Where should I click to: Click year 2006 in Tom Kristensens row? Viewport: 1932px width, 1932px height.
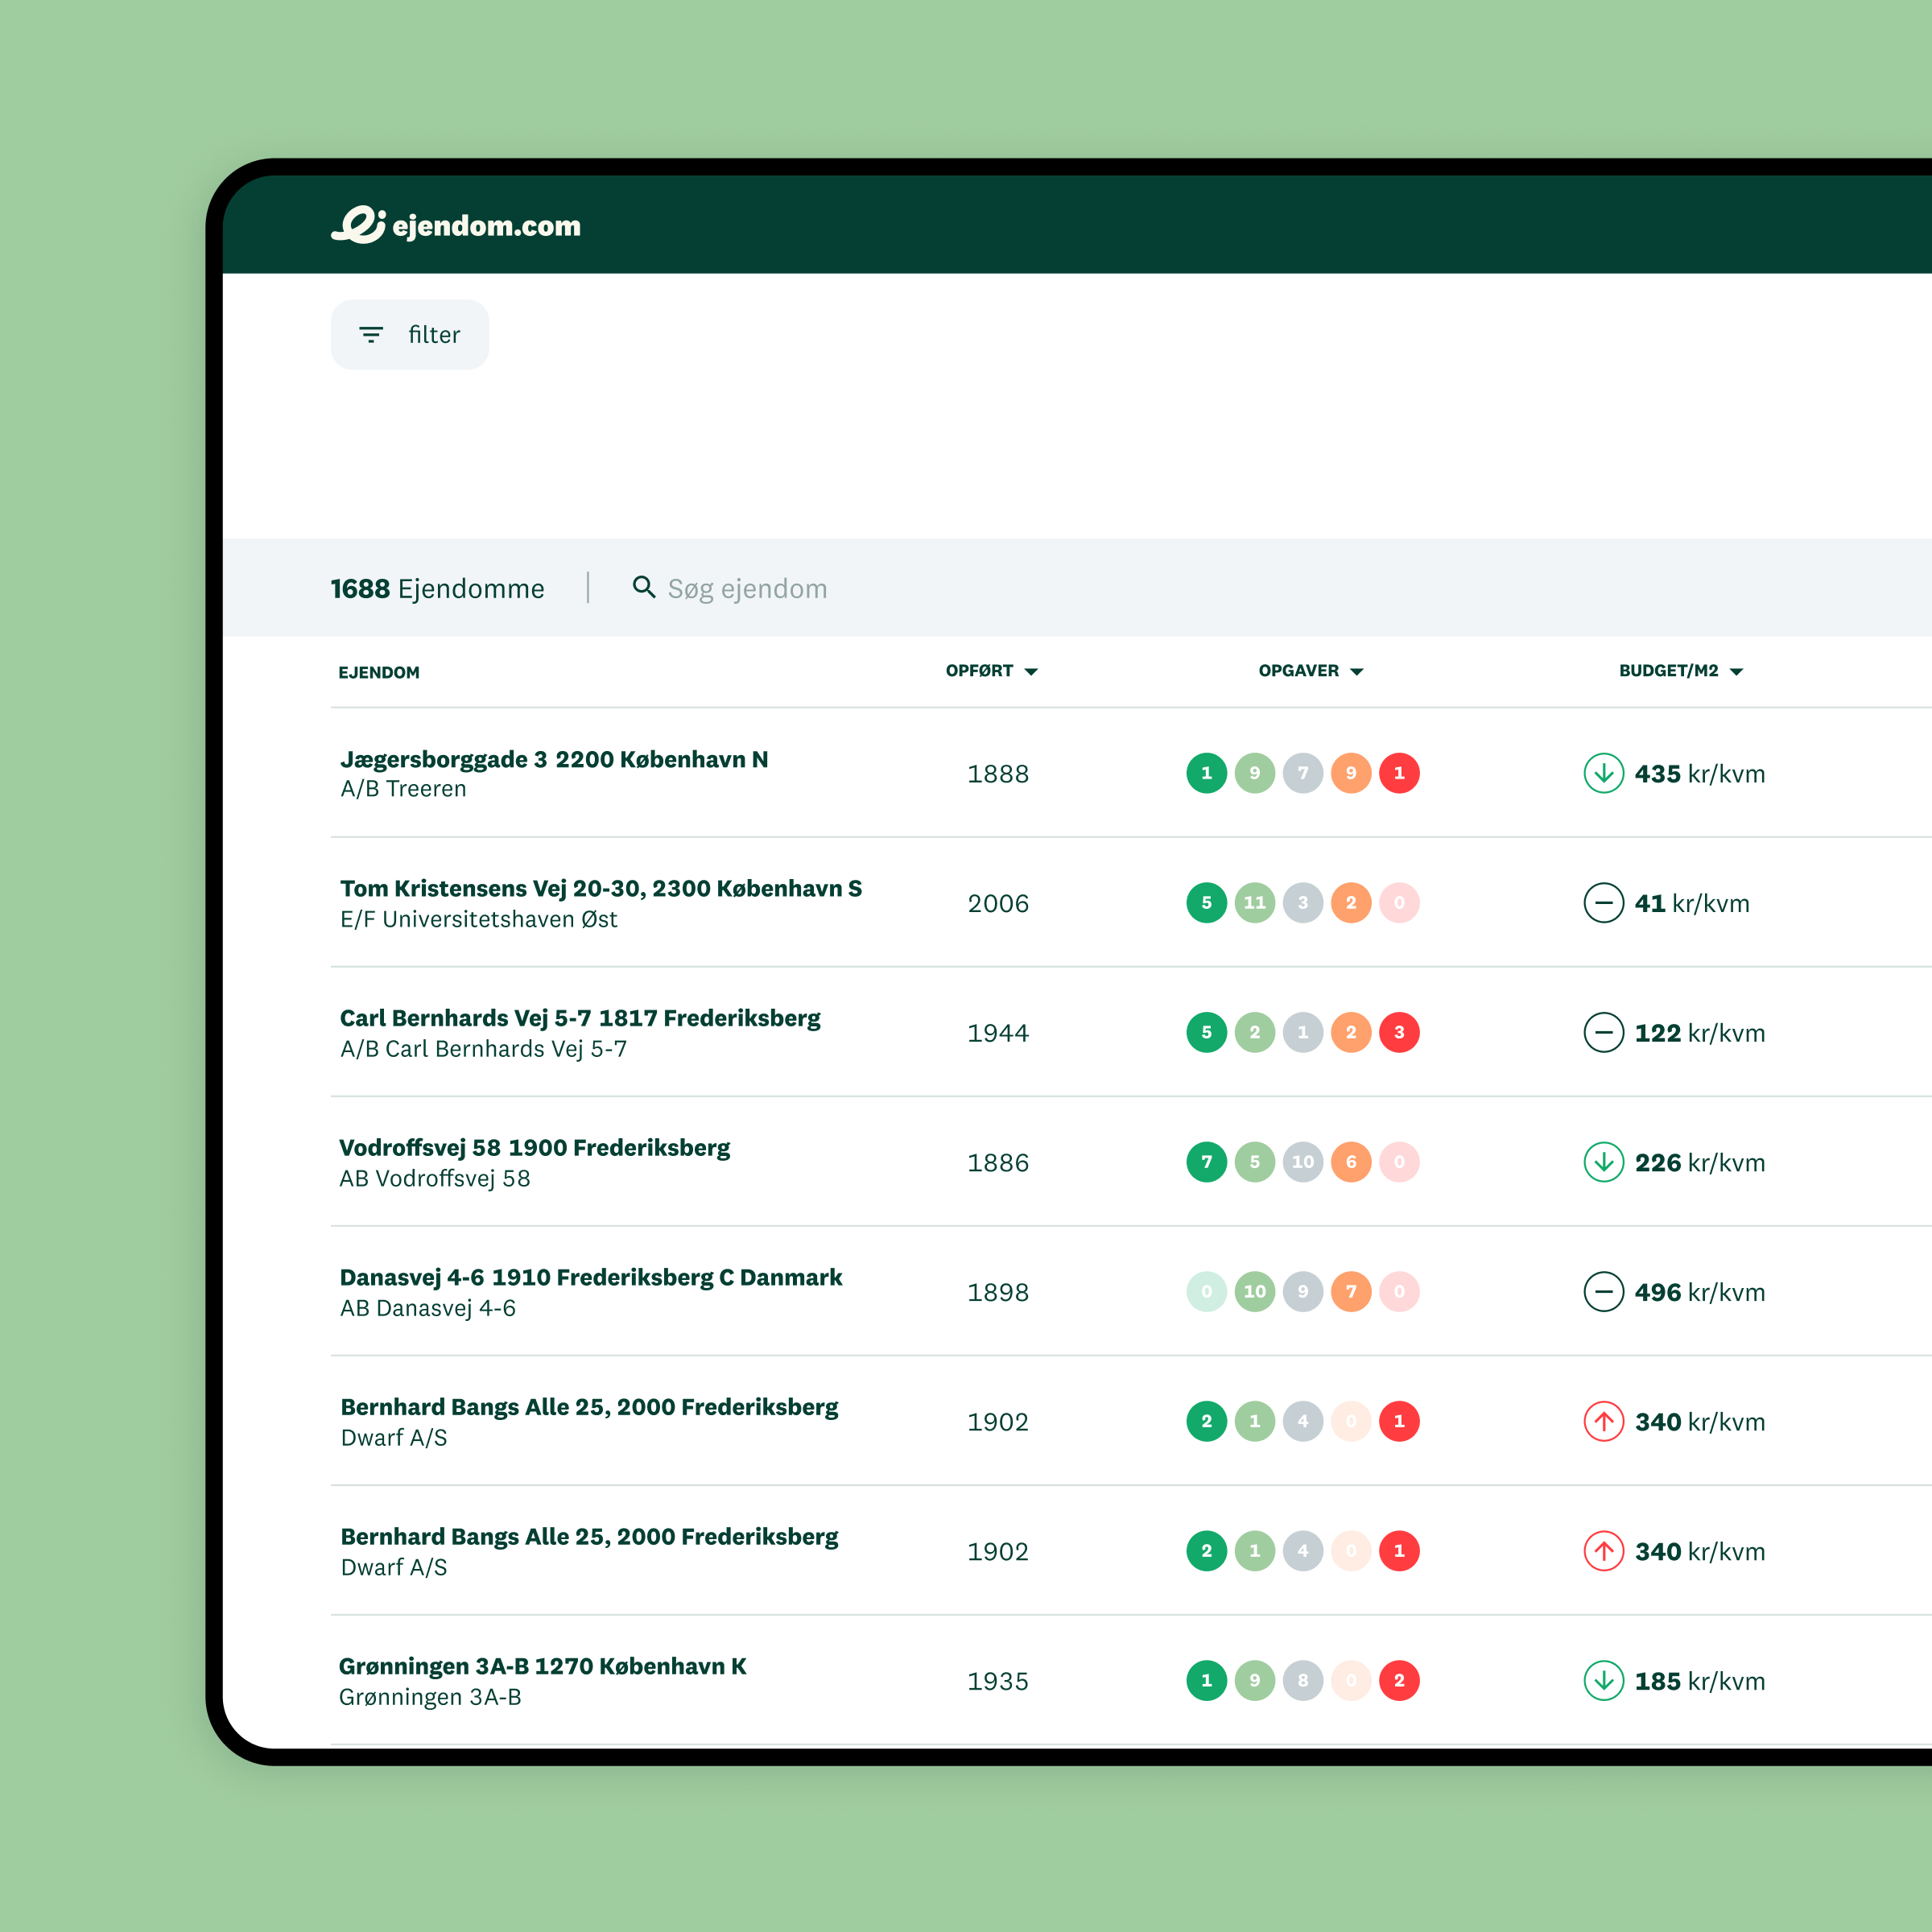(x=998, y=904)
